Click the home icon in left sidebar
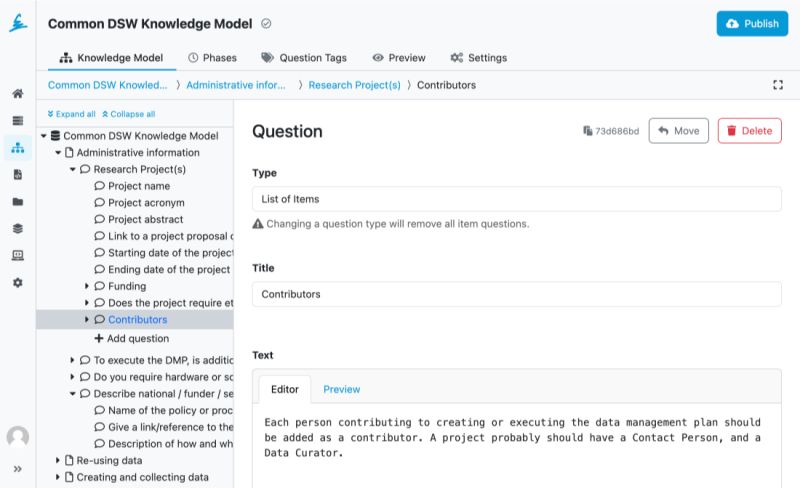The image size is (800, 488). [17, 94]
